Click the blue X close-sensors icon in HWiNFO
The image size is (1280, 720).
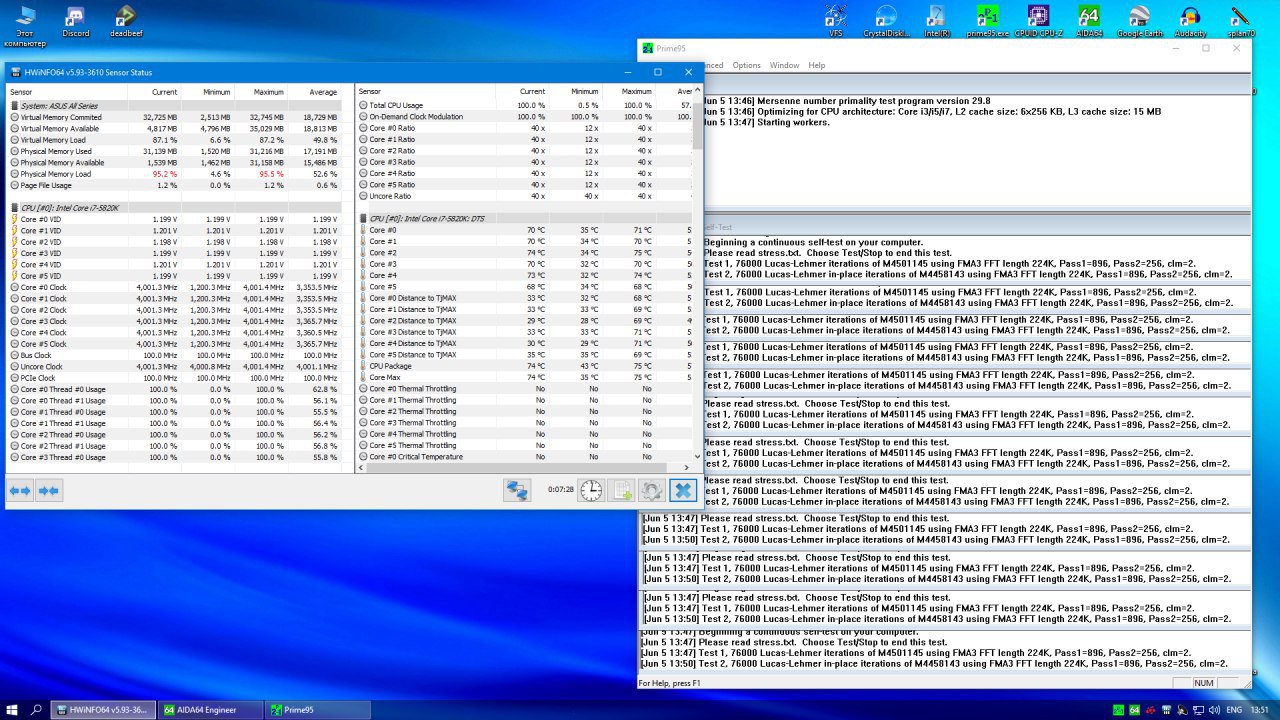(683, 490)
